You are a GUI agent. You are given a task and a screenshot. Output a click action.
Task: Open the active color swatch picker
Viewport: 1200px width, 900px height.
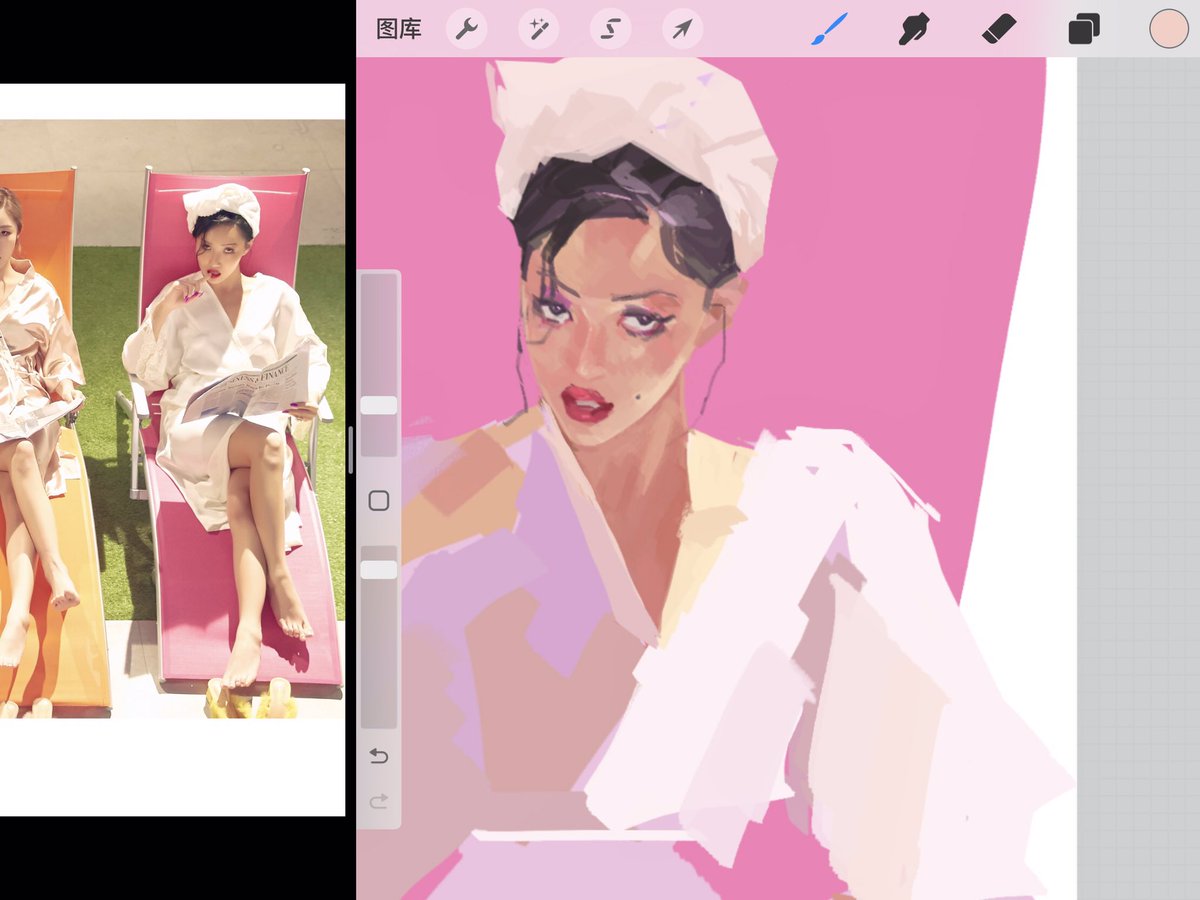(x=1168, y=29)
